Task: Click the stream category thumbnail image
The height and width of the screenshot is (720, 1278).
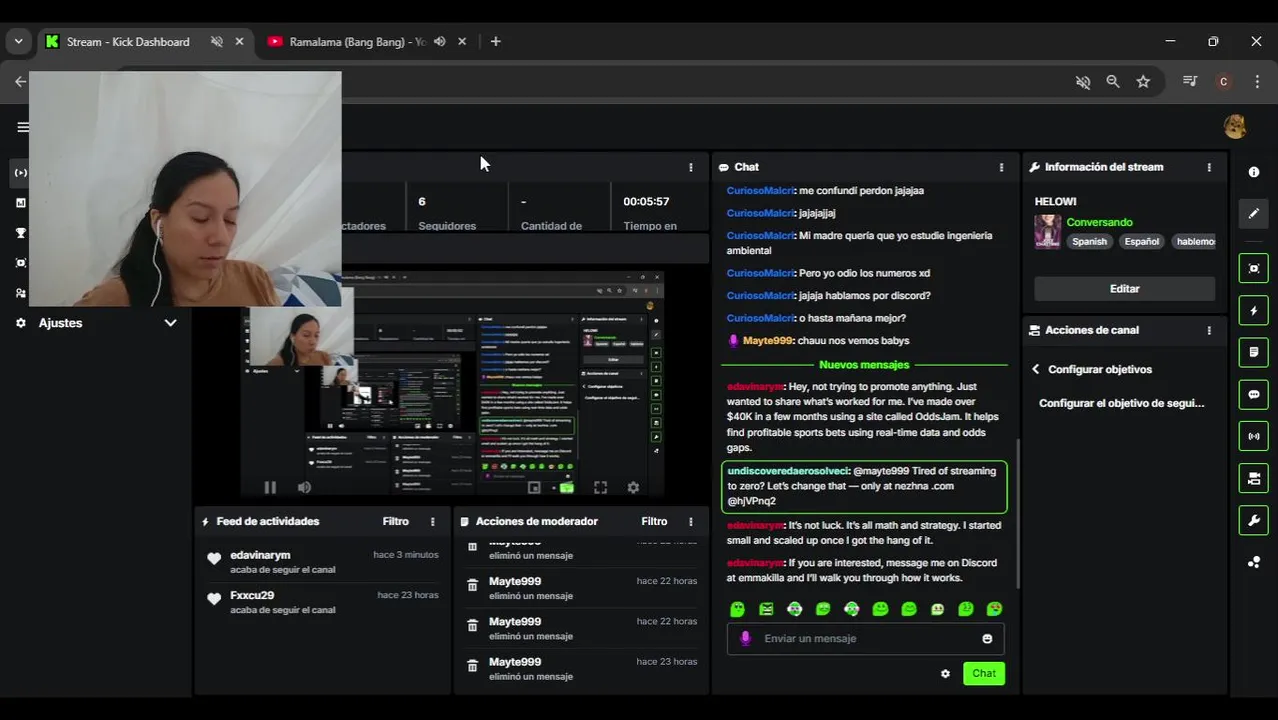Action: 1047,231
